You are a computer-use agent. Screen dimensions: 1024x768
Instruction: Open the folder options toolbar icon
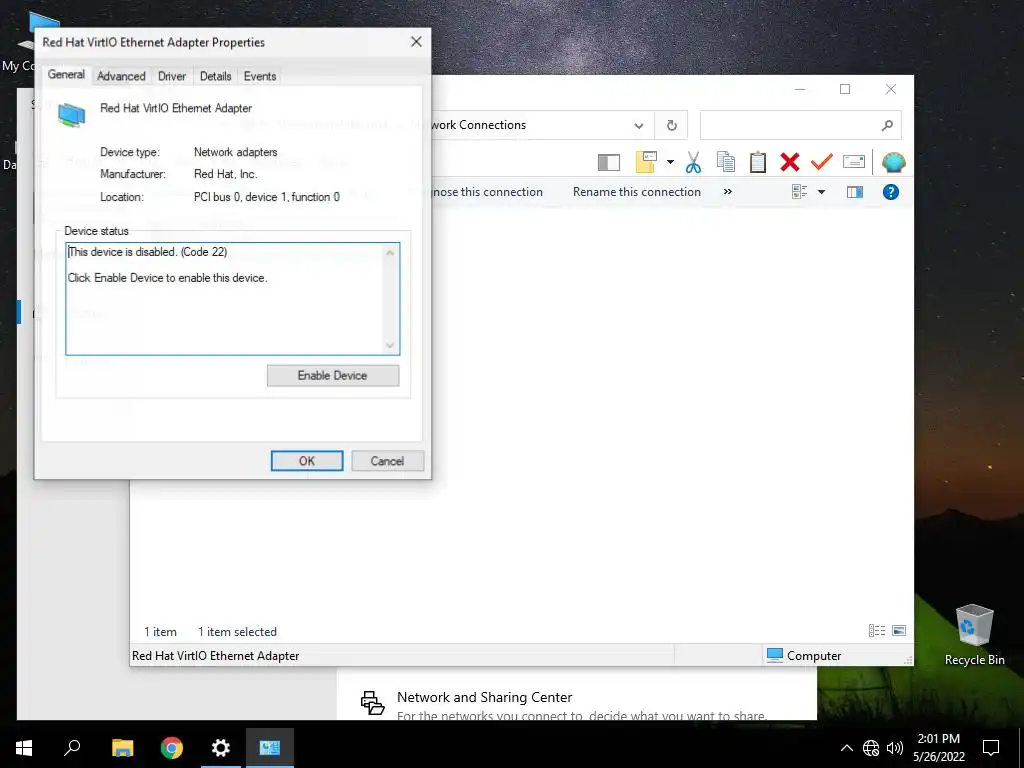click(646, 162)
